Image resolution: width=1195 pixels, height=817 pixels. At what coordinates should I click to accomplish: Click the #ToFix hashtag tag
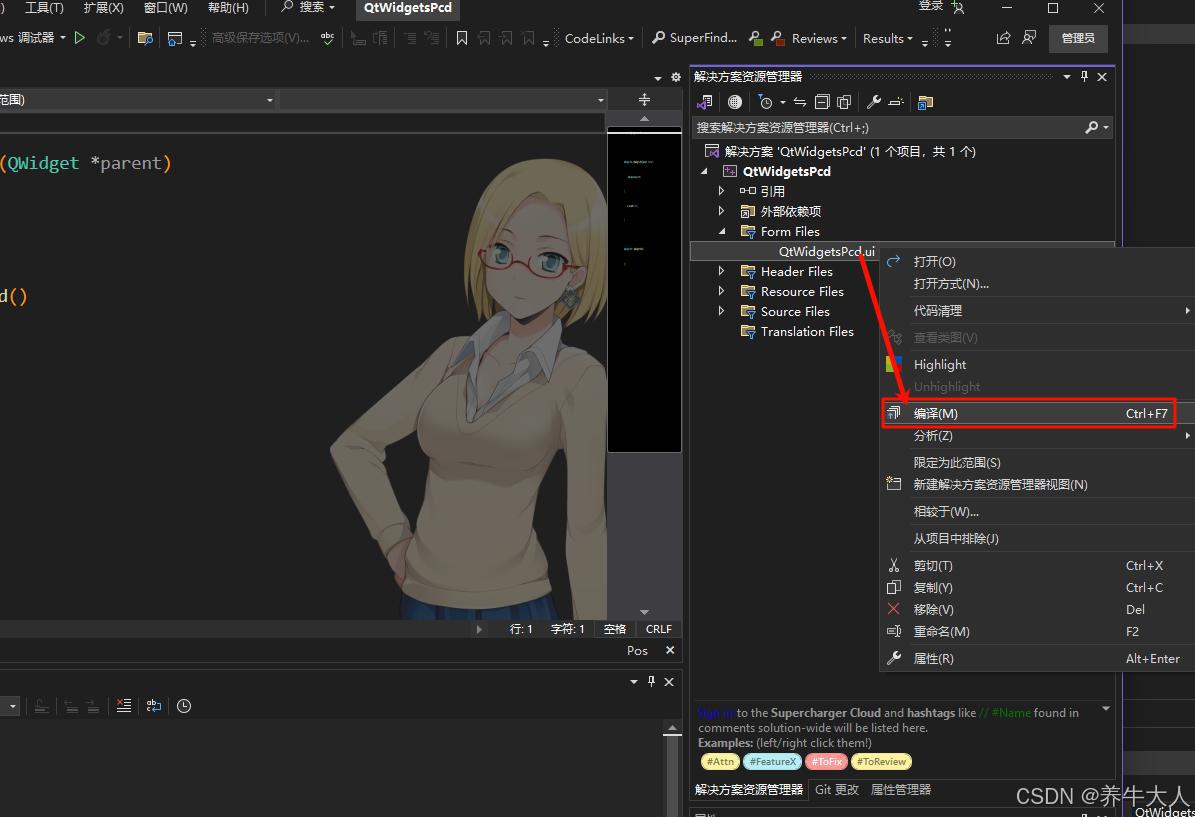coord(826,761)
